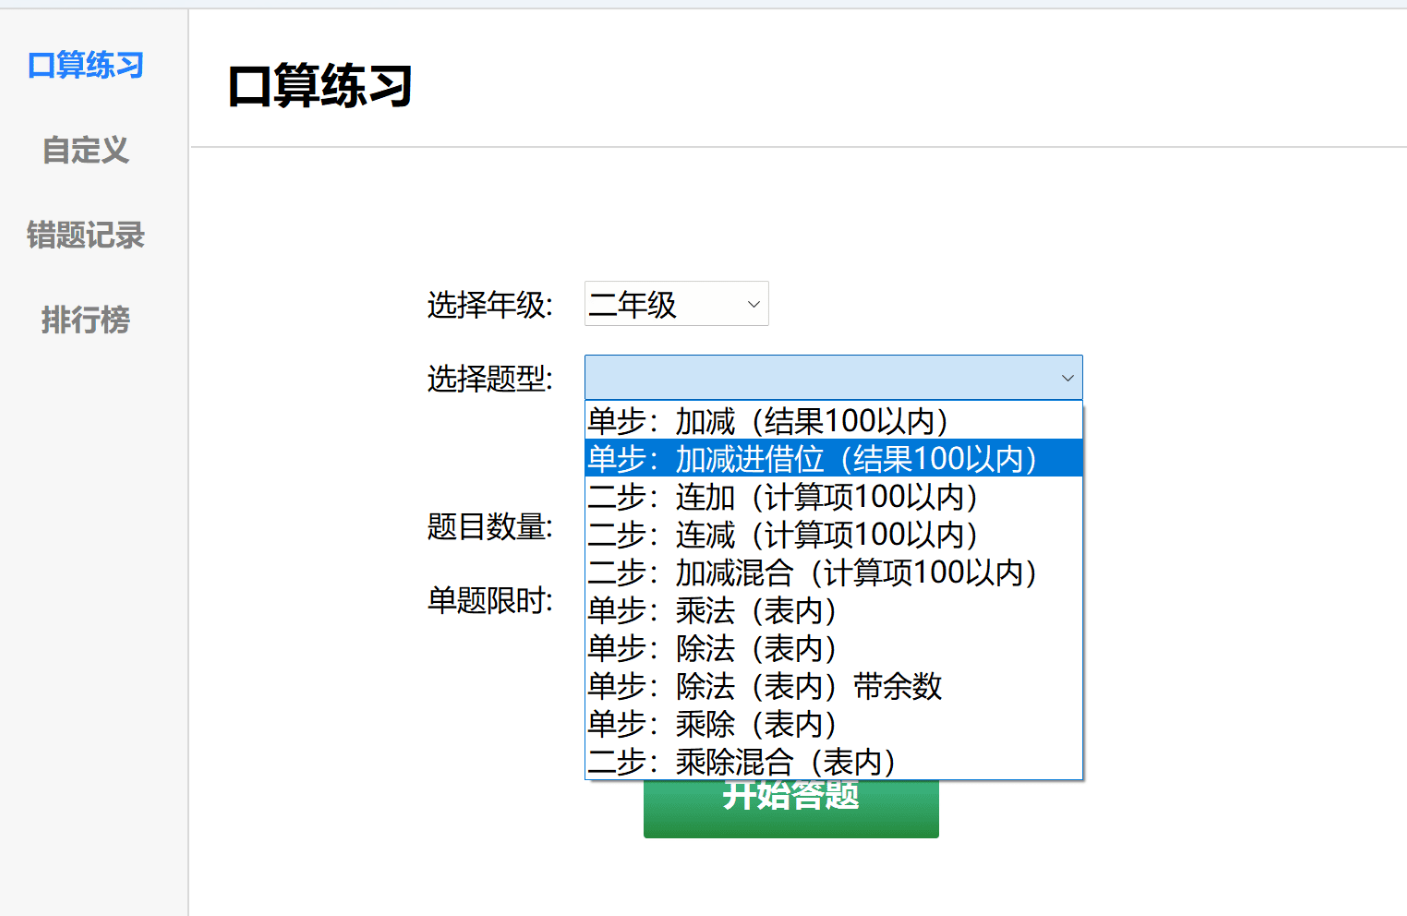Open the 口算练习 section in sidebar
The image size is (1407, 916).
tap(85, 65)
